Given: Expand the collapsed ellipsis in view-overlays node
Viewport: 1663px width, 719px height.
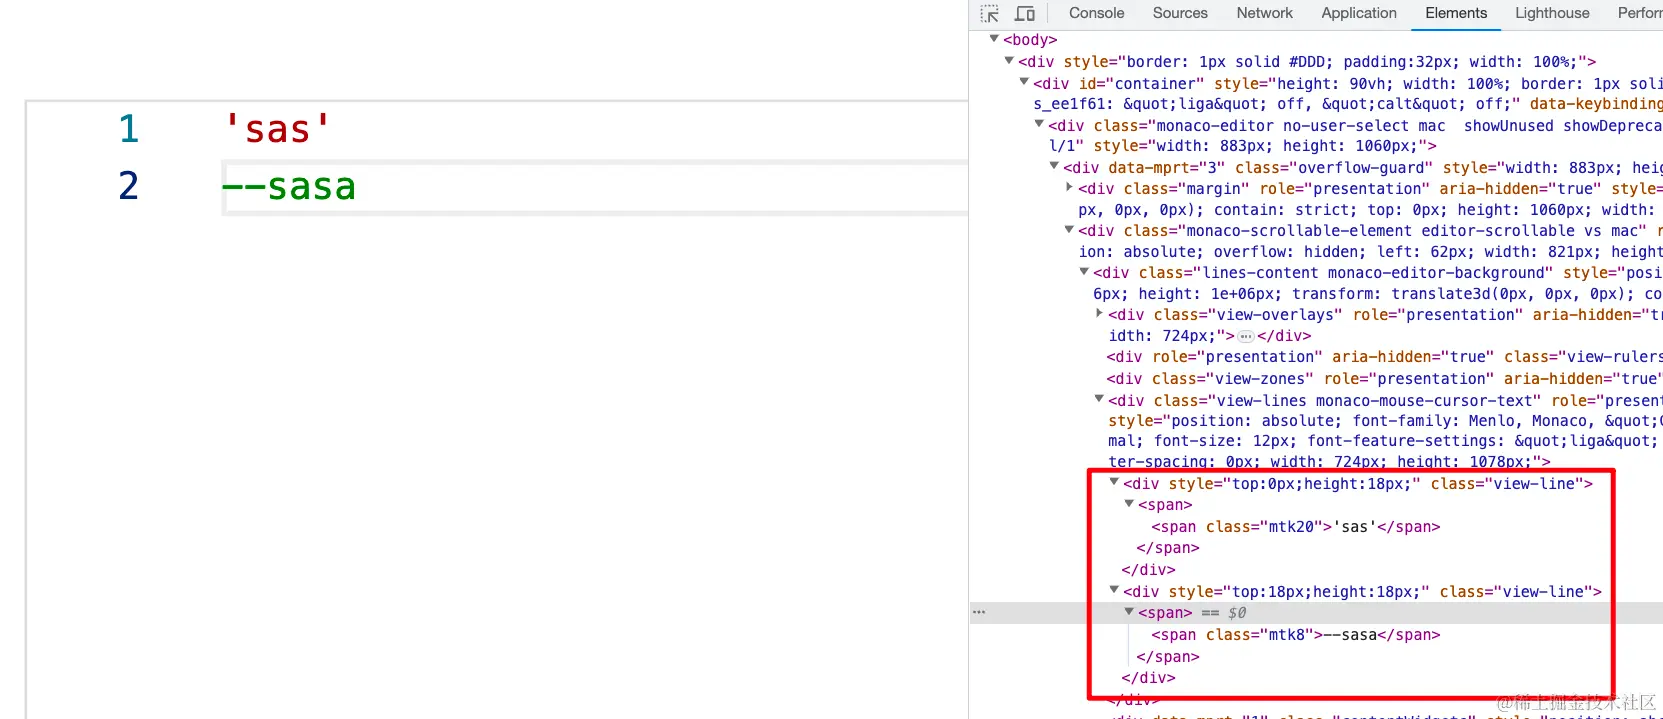Looking at the screenshot, I should [x=1246, y=336].
